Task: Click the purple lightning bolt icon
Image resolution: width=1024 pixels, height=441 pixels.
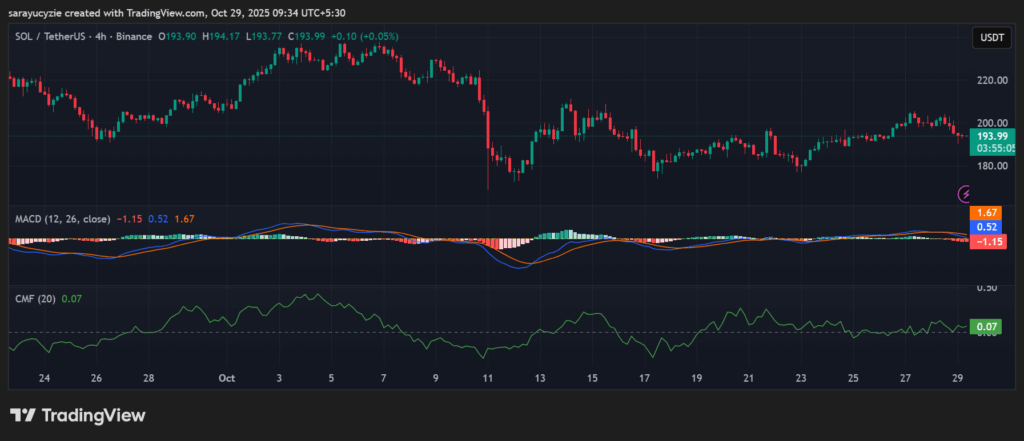Action: 966,194
